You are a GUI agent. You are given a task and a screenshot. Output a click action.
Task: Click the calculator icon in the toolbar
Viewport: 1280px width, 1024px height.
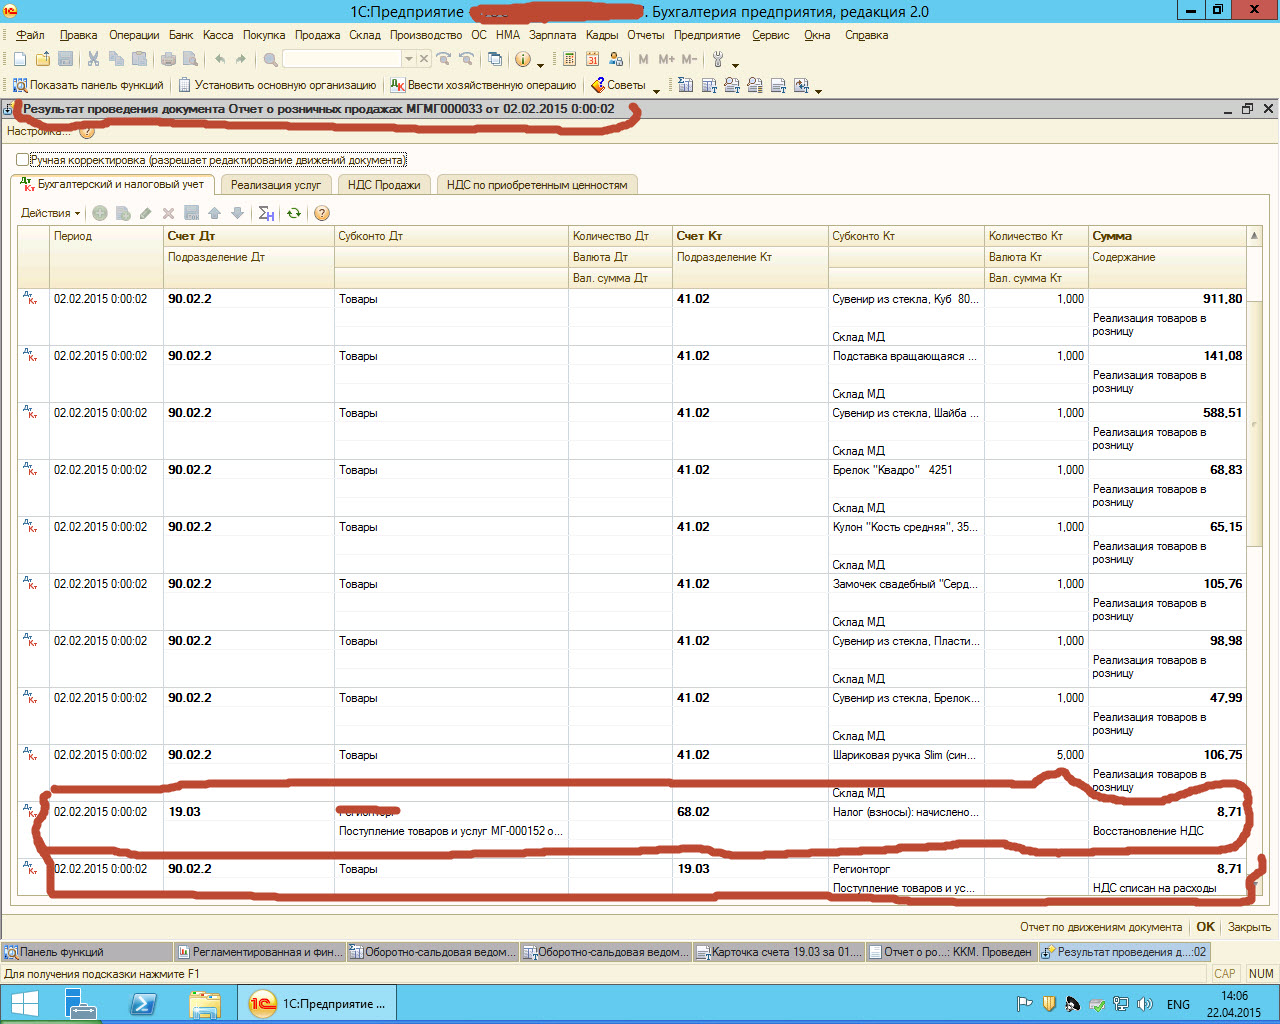tap(570, 60)
